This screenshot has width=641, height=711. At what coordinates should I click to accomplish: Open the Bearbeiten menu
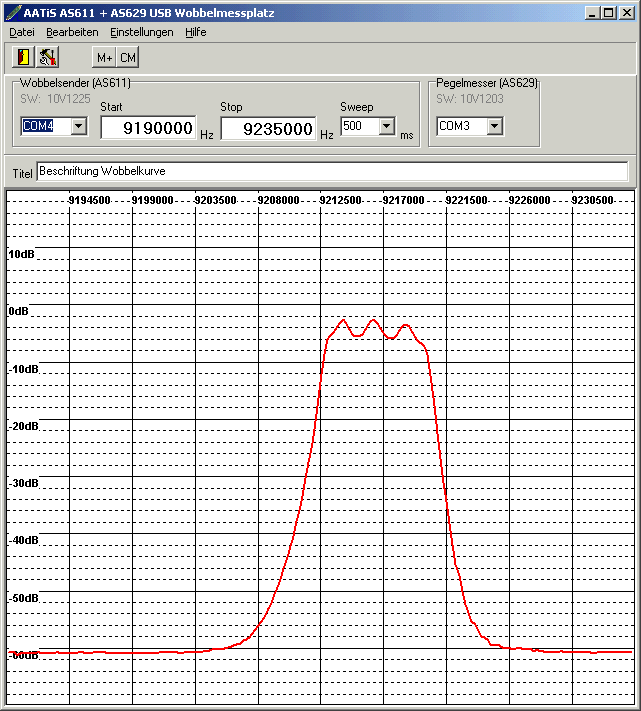pyautogui.click(x=72, y=32)
